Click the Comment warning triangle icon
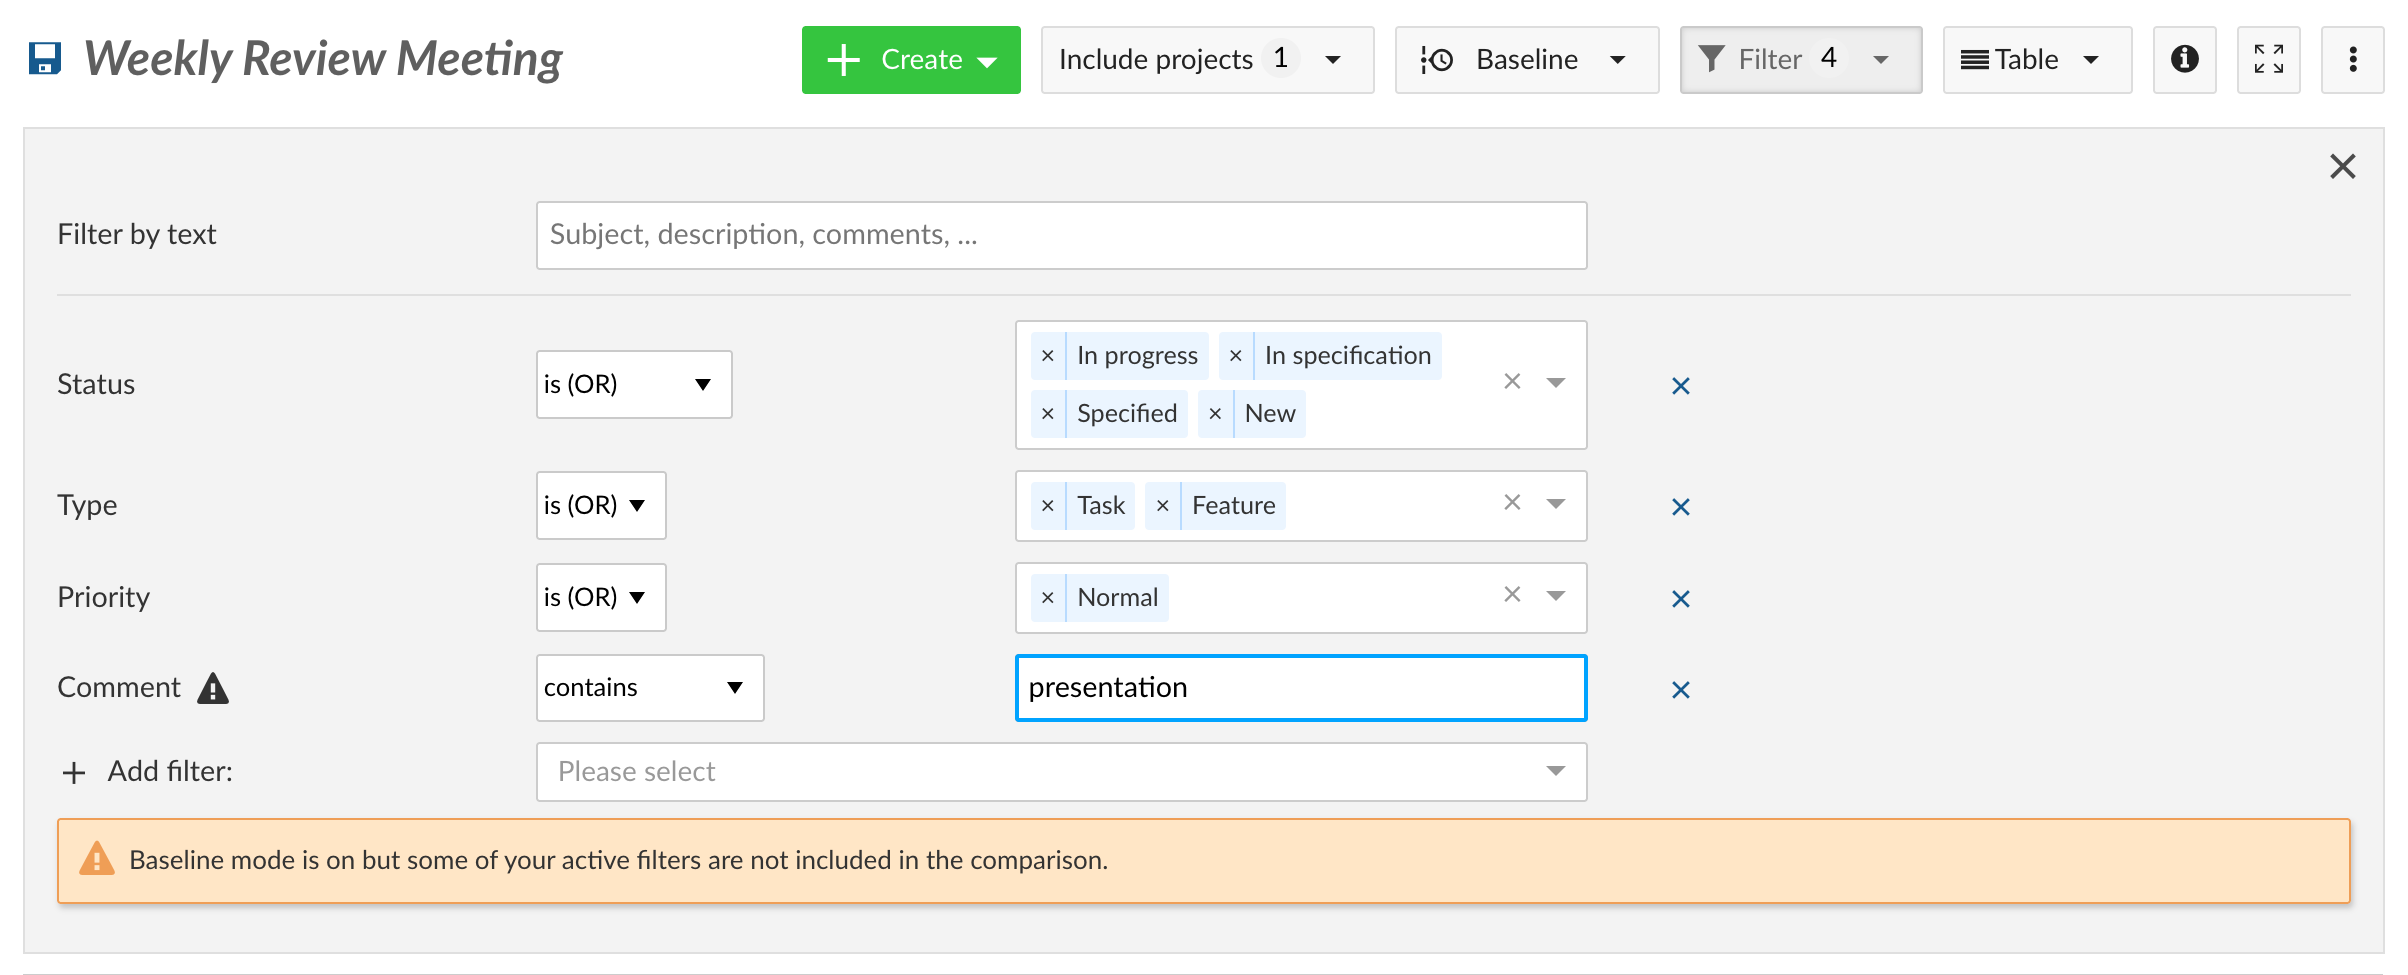This screenshot has height=975, width=2408. click(x=213, y=689)
